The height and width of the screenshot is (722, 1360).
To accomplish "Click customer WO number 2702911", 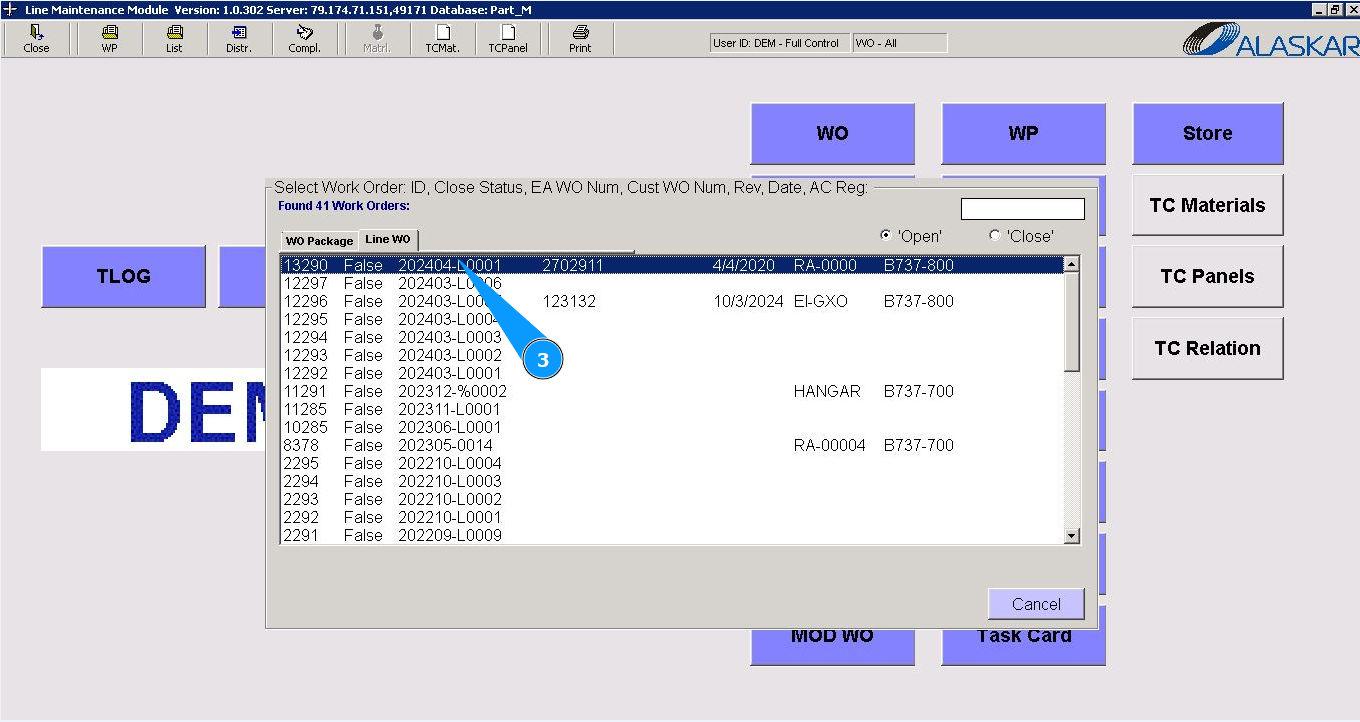I will (573, 265).
